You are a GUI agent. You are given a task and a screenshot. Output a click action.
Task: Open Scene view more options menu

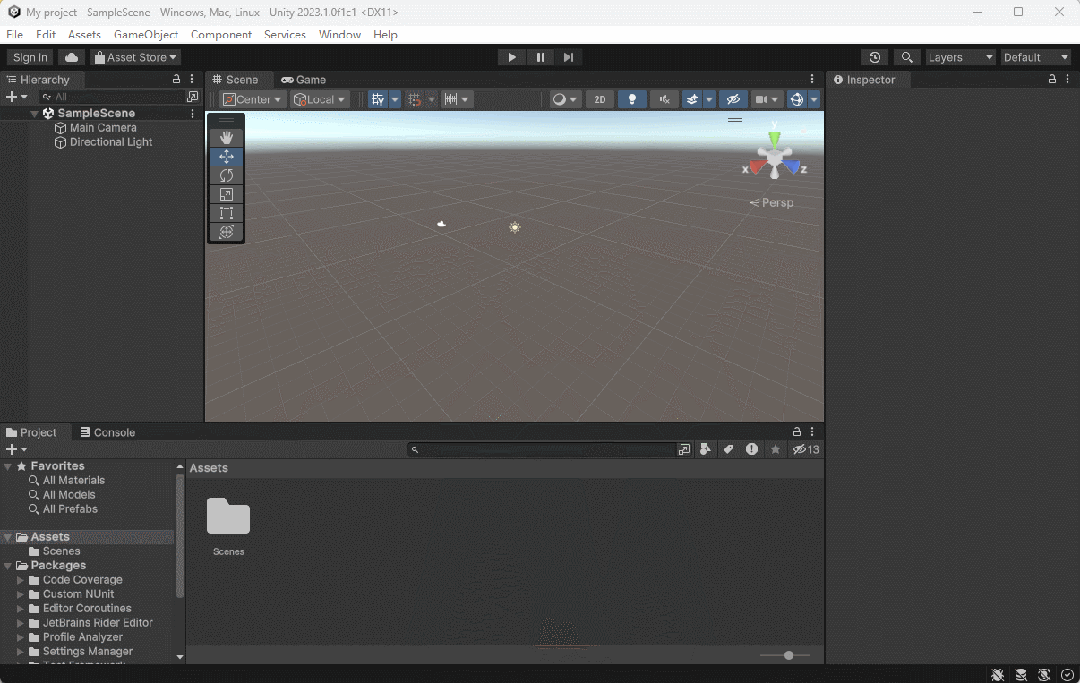[812, 79]
